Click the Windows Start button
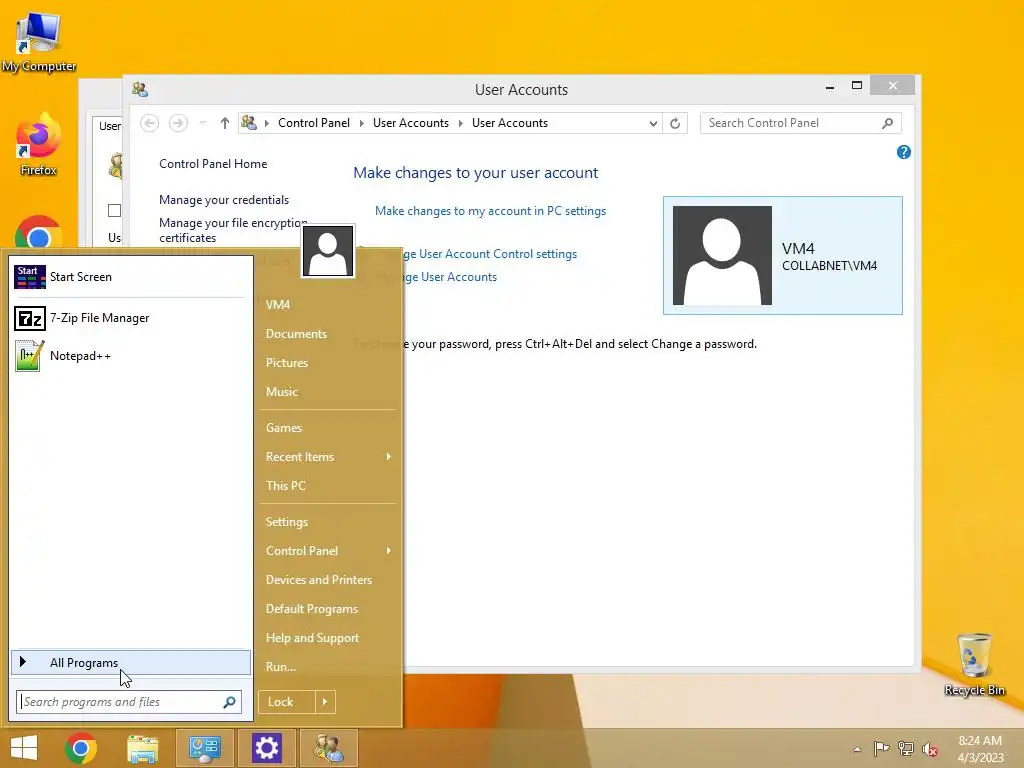This screenshot has height=768, width=1024. coord(24,748)
